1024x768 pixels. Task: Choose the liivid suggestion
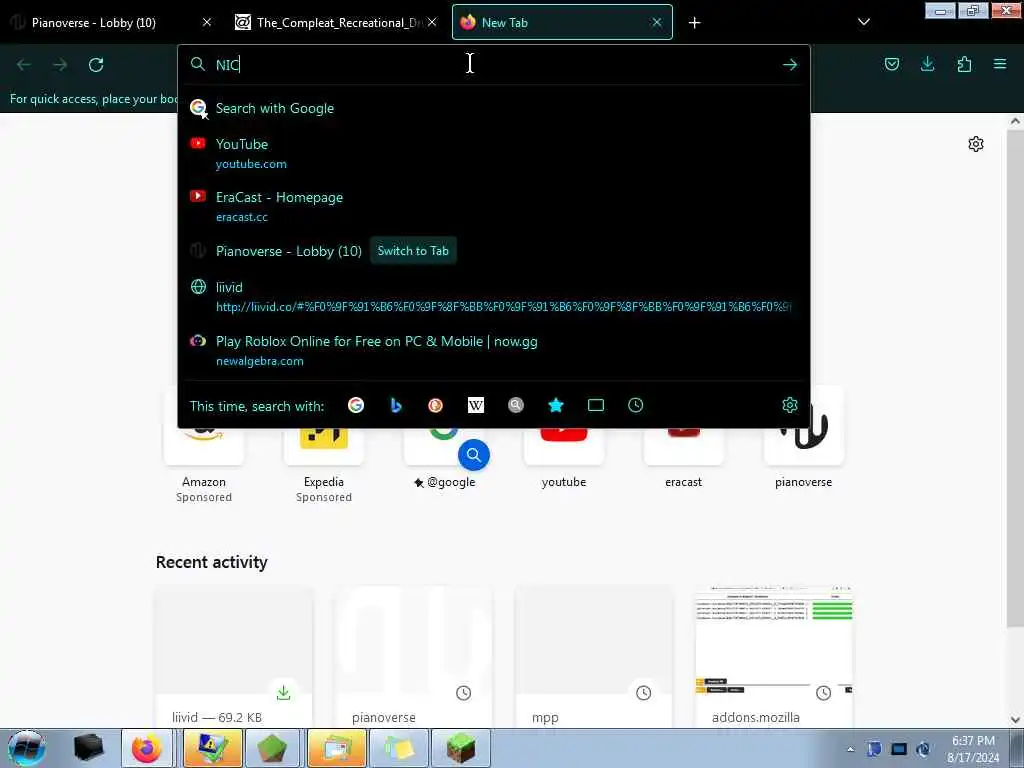click(x=493, y=296)
